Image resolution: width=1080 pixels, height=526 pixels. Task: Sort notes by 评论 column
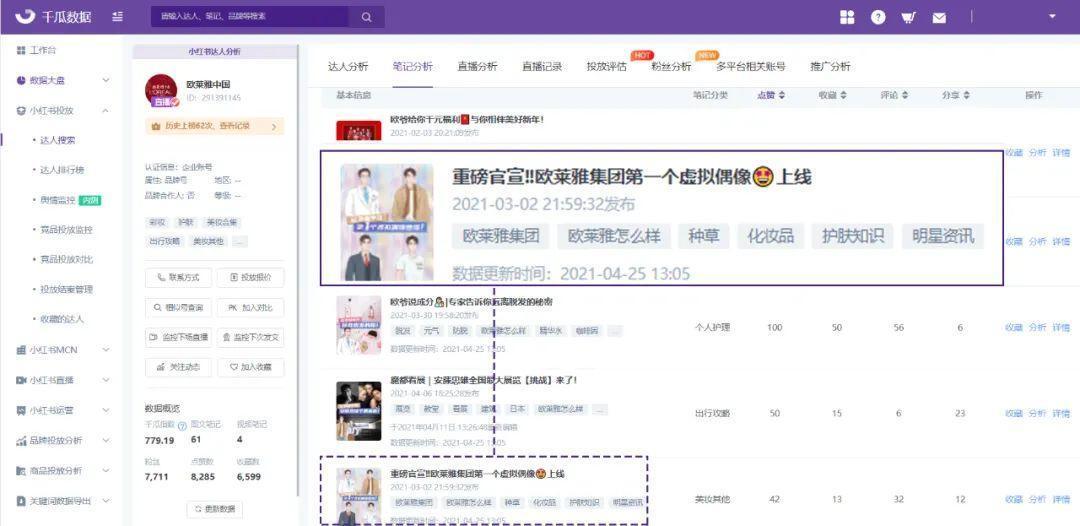point(894,96)
